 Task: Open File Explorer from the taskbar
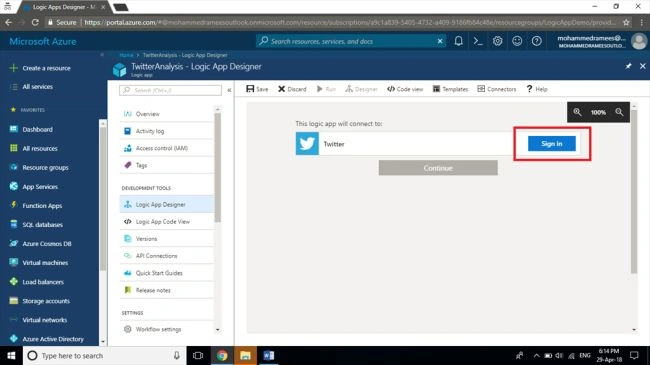pos(245,355)
